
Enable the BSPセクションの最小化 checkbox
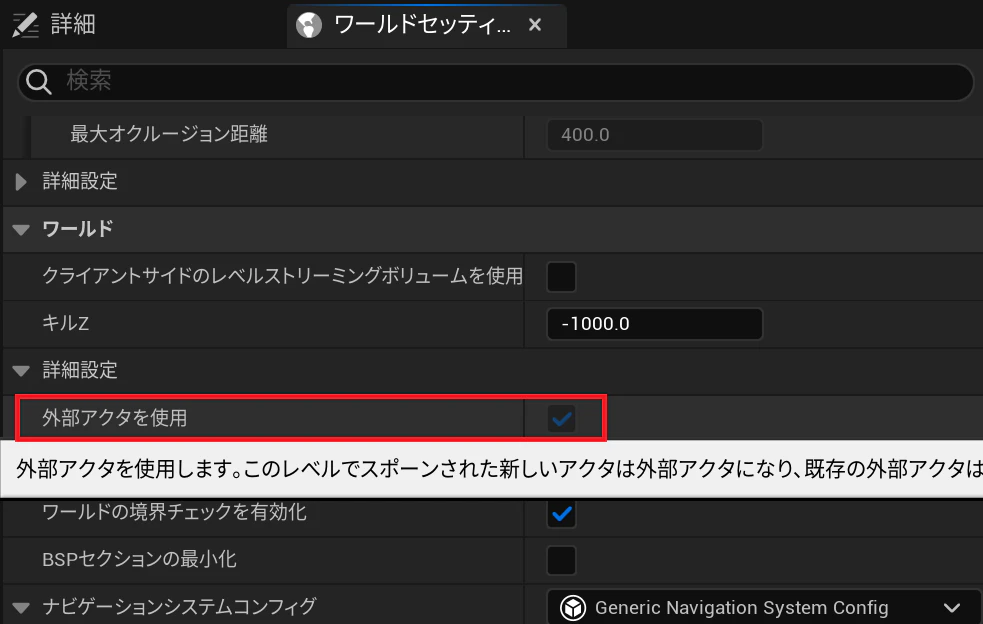click(x=561, y=560)
